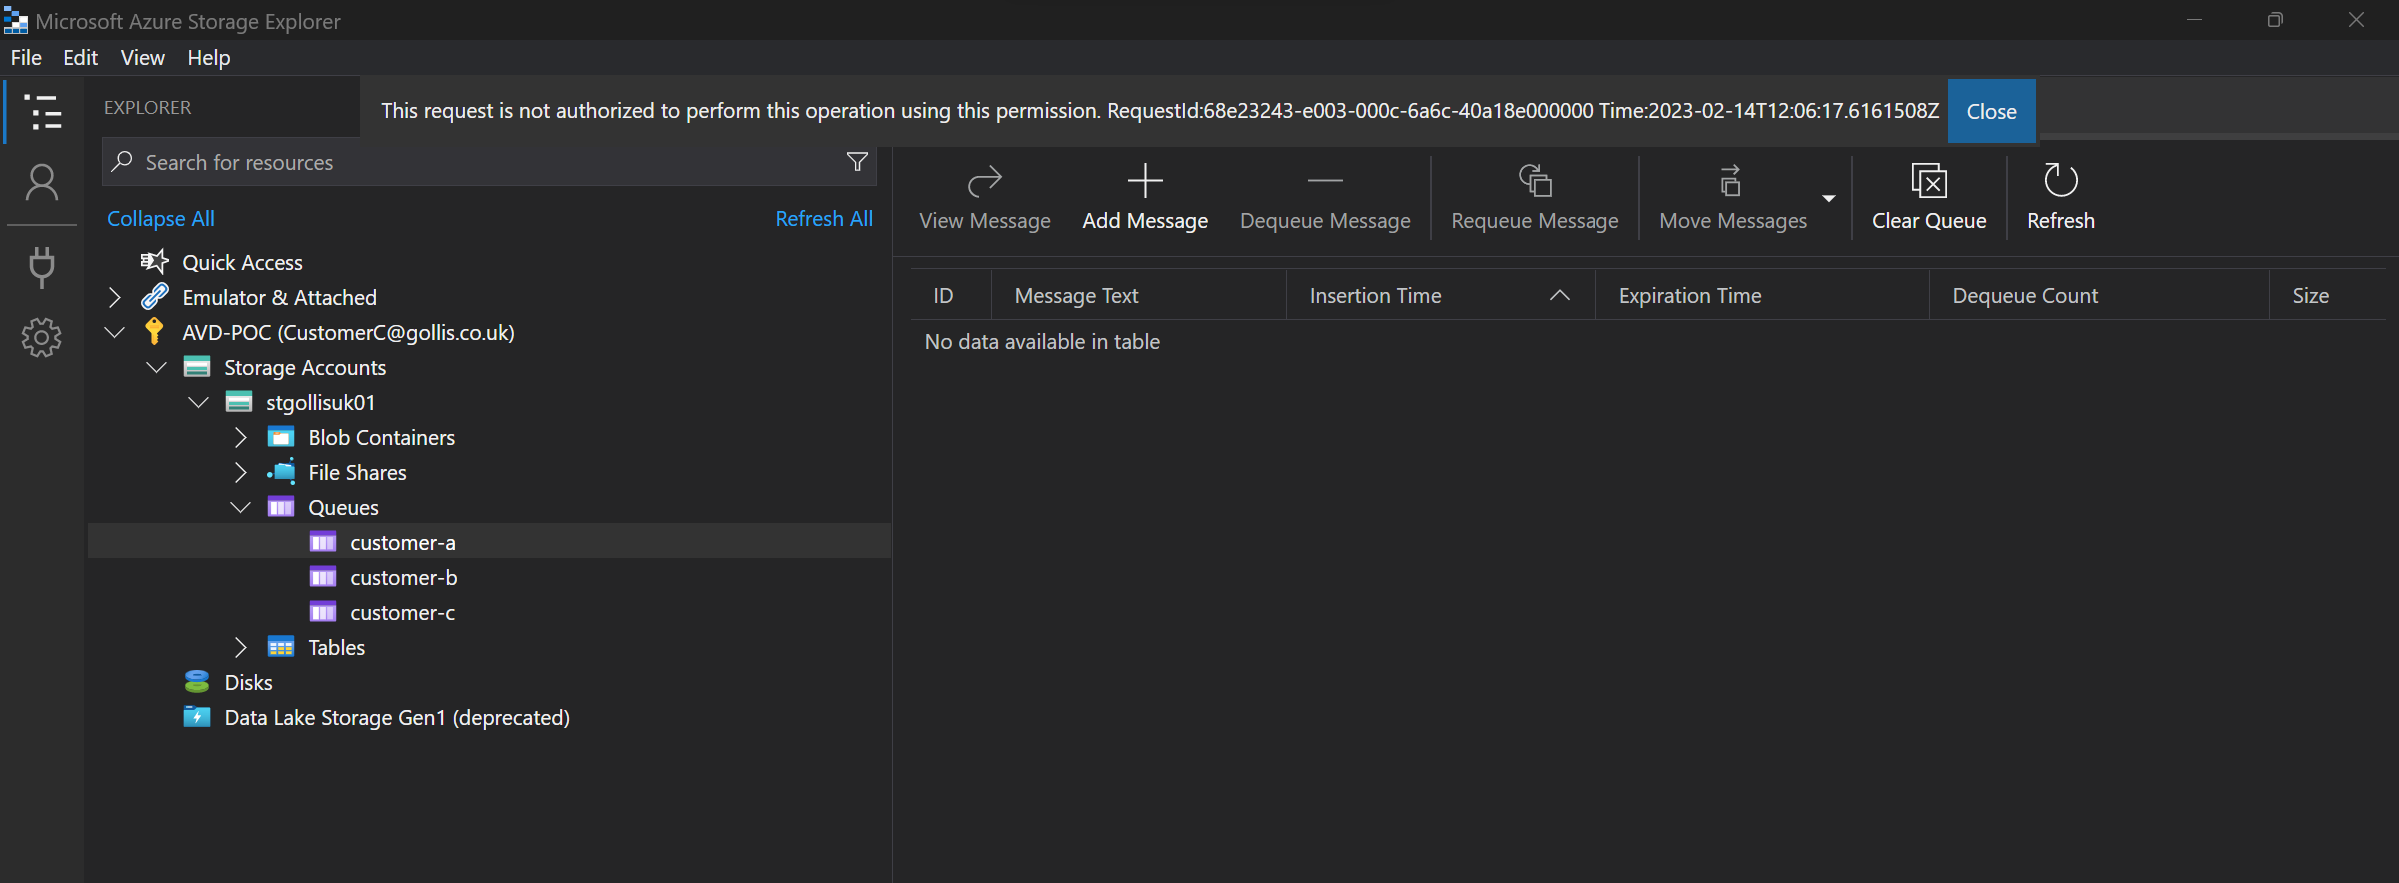
Task: Click the filter funnel icon in search
Action: click(x=857, y=162)
